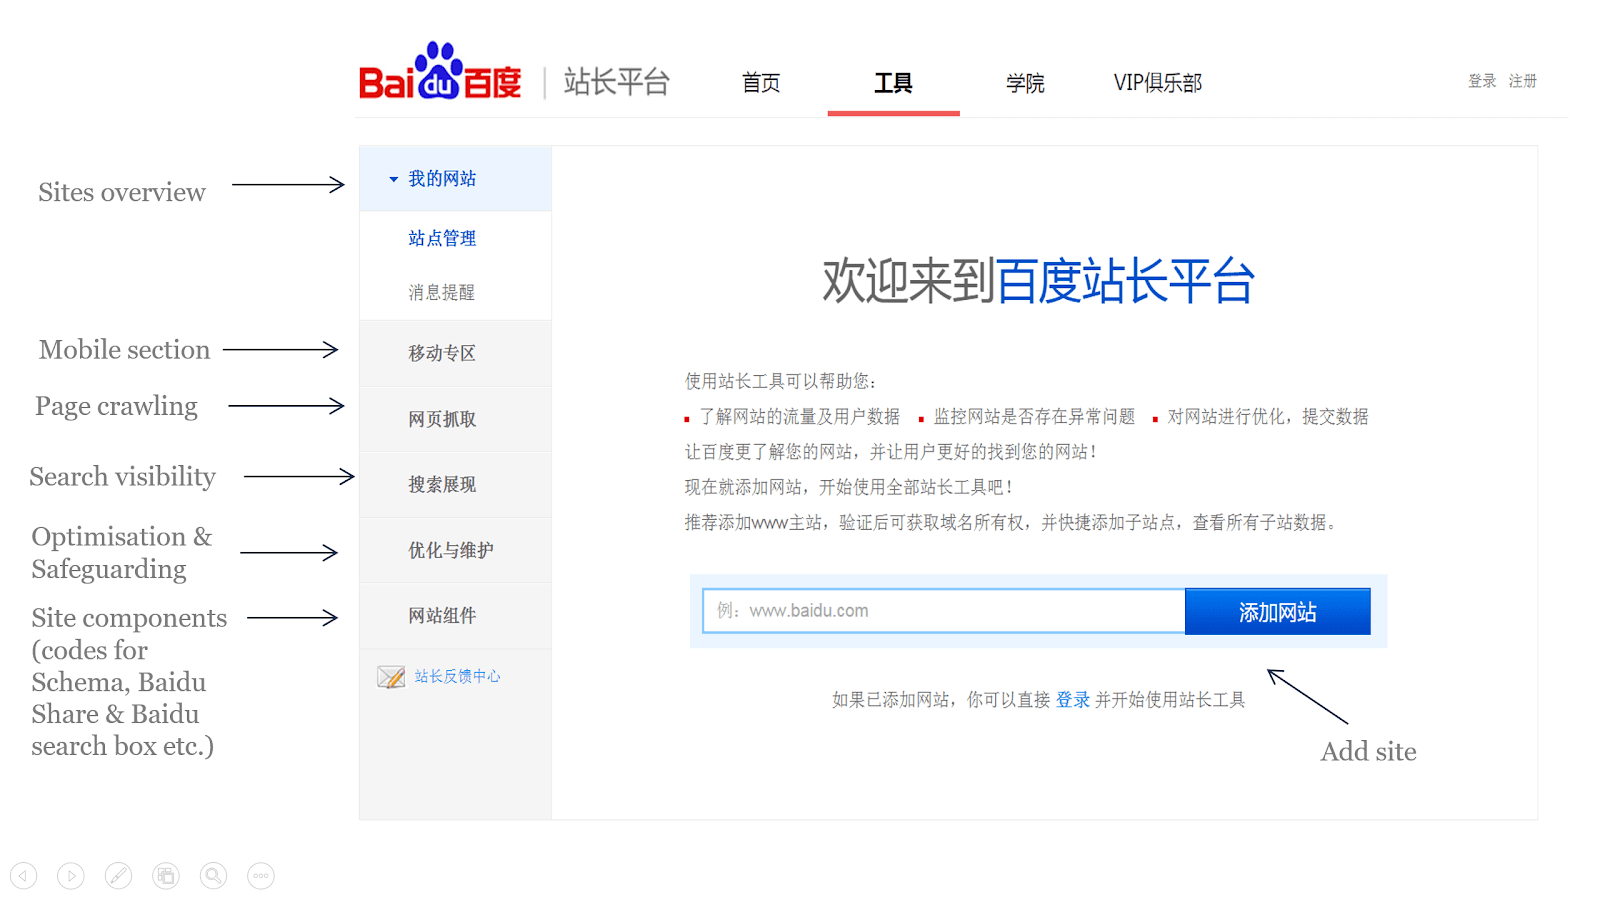Open 消息提醒 in the sidebar
This screenshot has width=1600, height=900.
tap(442, 292)
